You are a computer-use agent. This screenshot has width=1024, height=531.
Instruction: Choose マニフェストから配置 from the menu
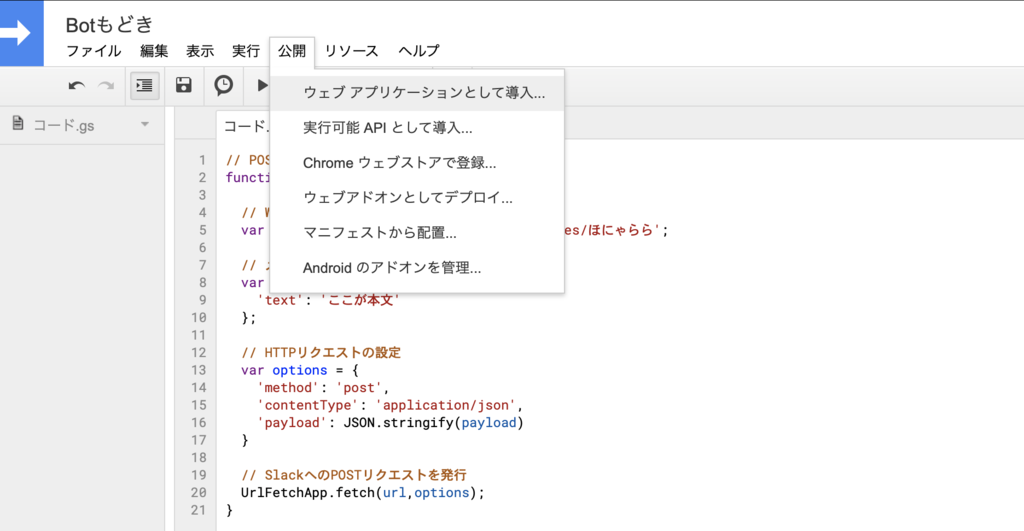(x=380, y=233)
